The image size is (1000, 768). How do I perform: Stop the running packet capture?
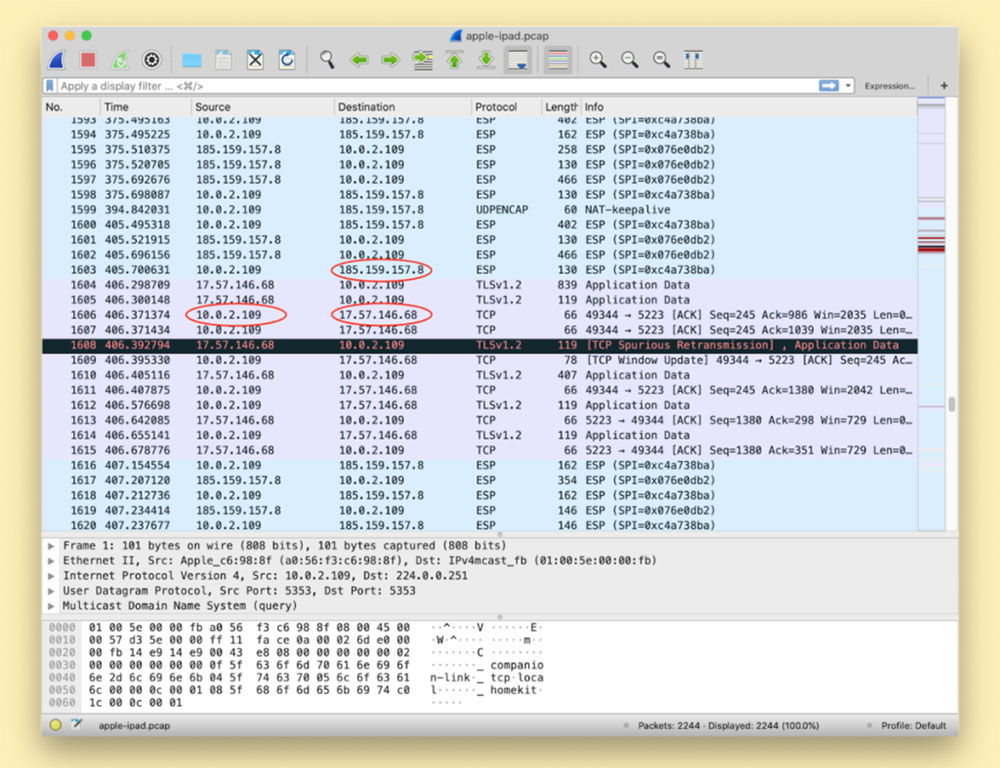click(x=88, y=60)
